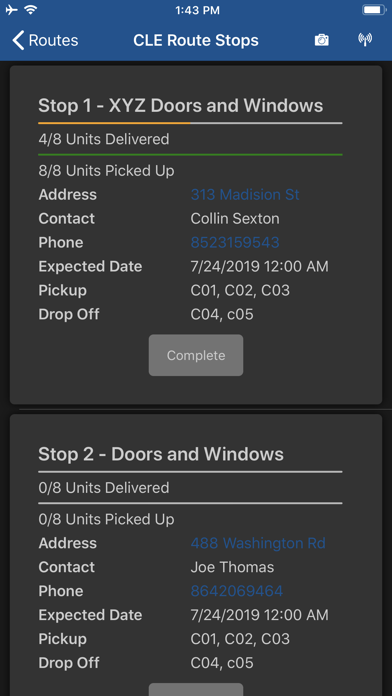Screen dimensions: 392x696
Task: Select Stop 1 - XYZ Doors and Windows heading
Action: click(x=181, y=106)
